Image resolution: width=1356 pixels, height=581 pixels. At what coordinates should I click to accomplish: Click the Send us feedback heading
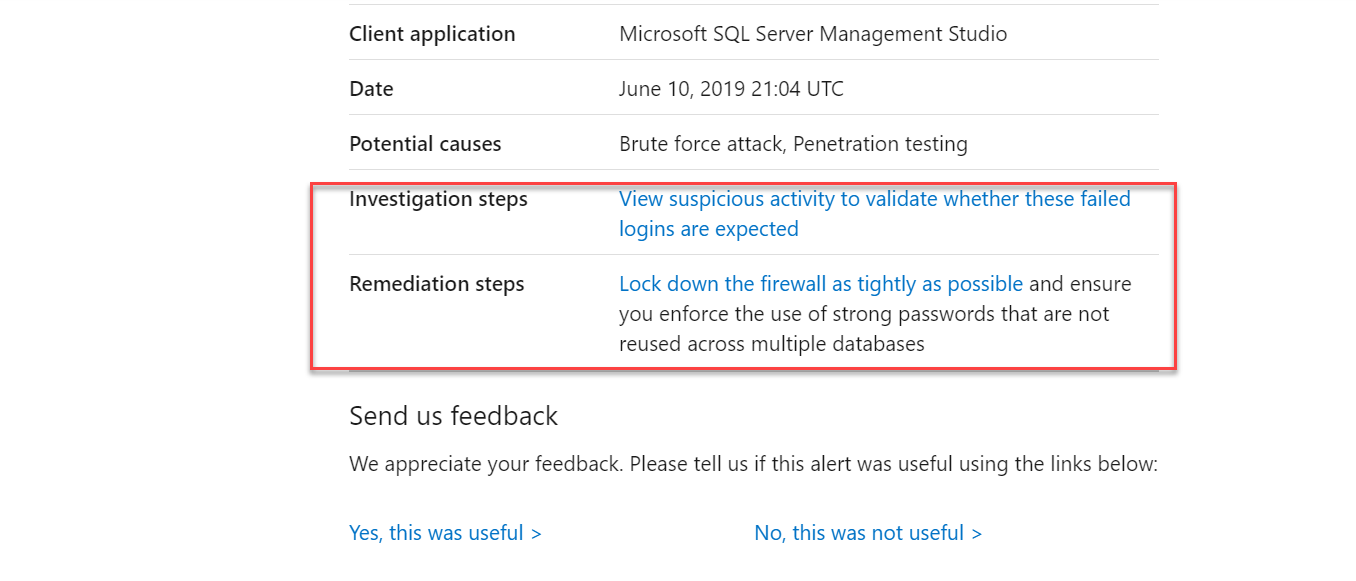pyautogui.click(x=453, y=416)
